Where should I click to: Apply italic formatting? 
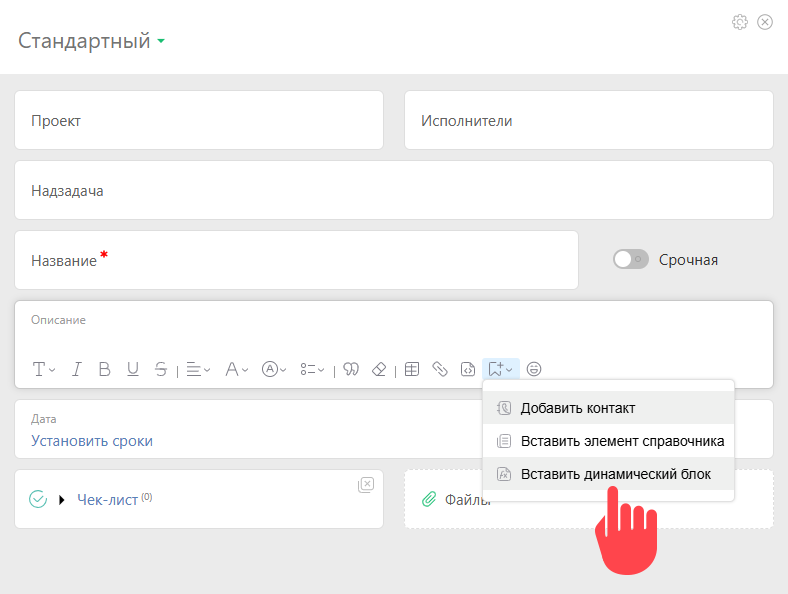(x=76, y=369)
